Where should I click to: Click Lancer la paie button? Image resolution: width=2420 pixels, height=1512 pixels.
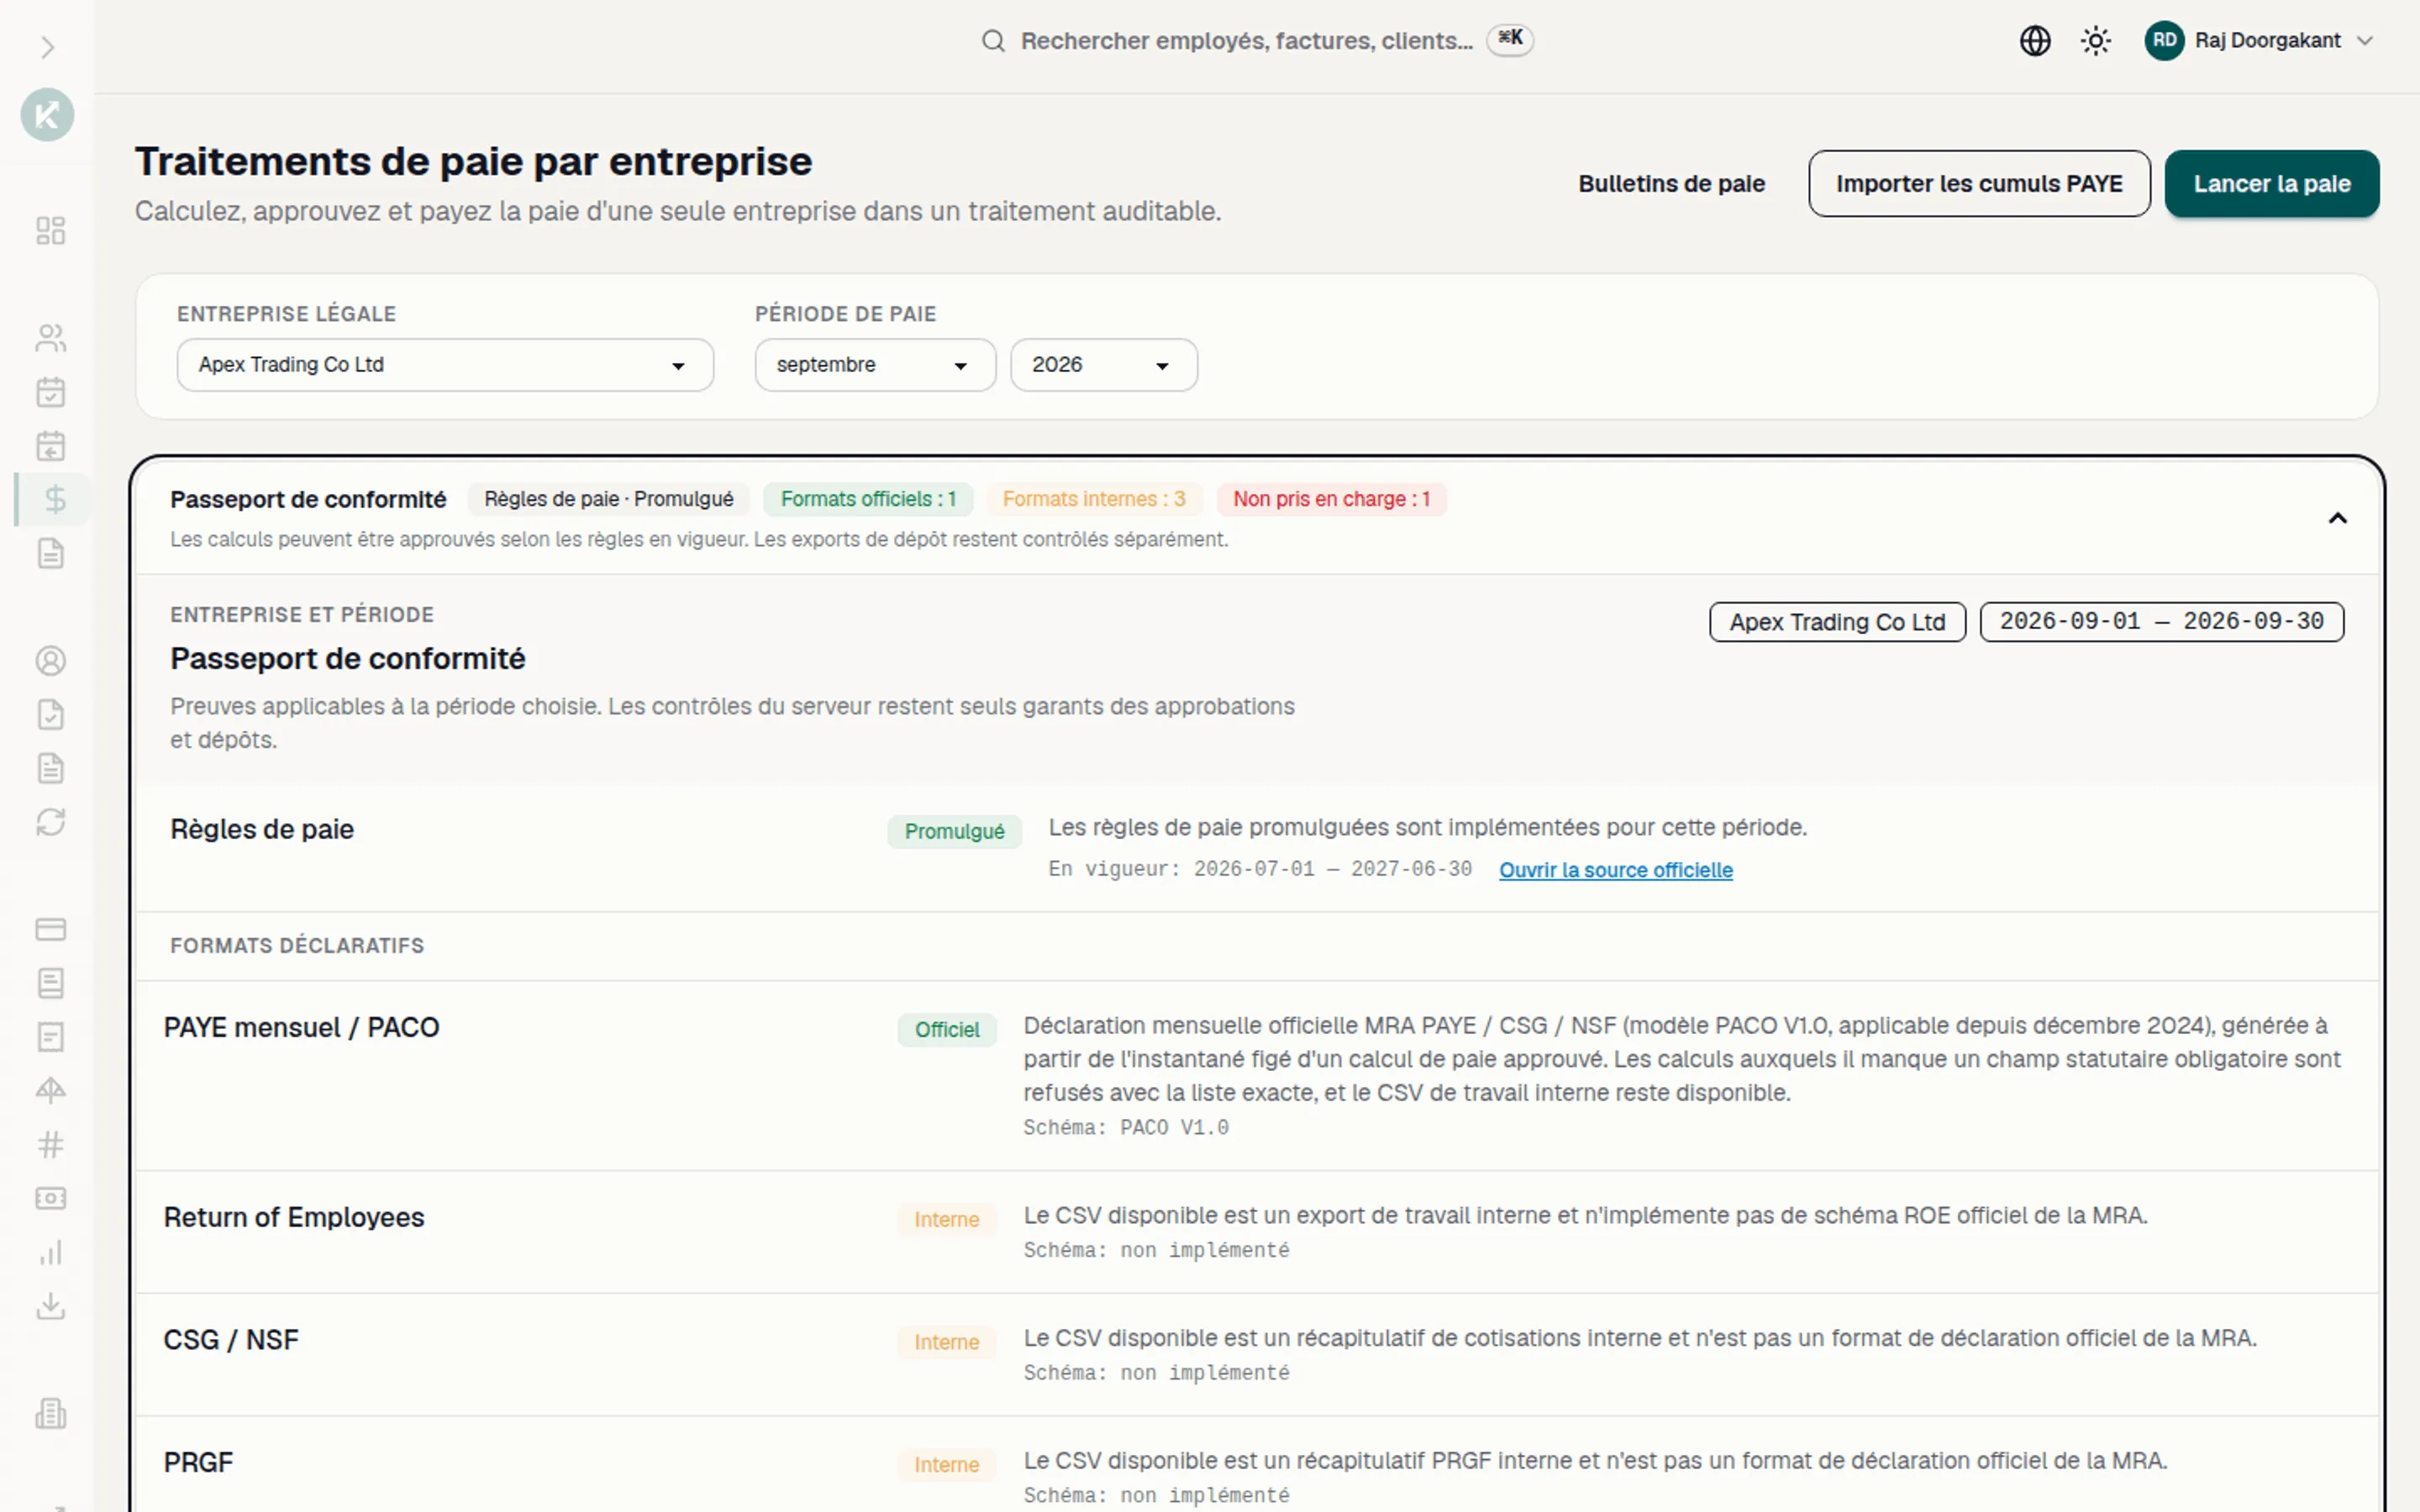click(x=2272, y=184)
